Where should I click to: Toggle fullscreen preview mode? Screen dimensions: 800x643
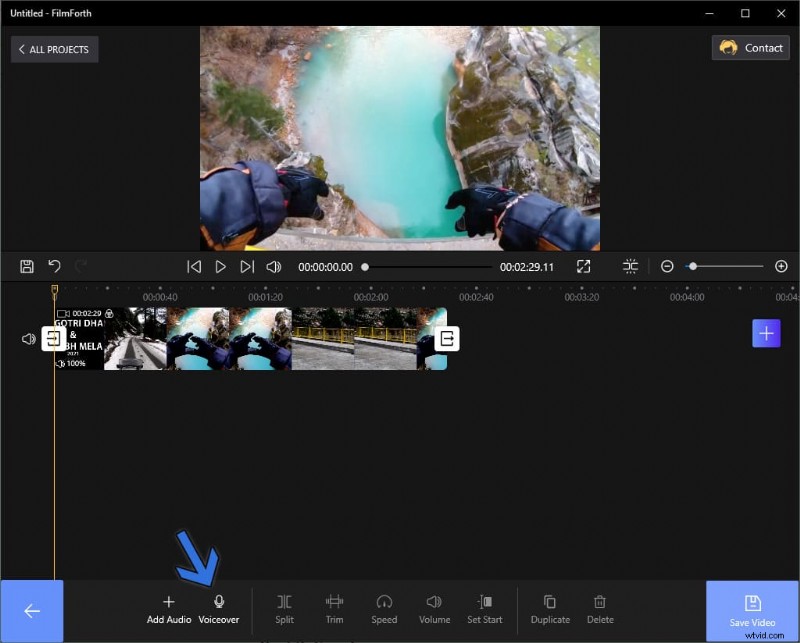point(583,266)
